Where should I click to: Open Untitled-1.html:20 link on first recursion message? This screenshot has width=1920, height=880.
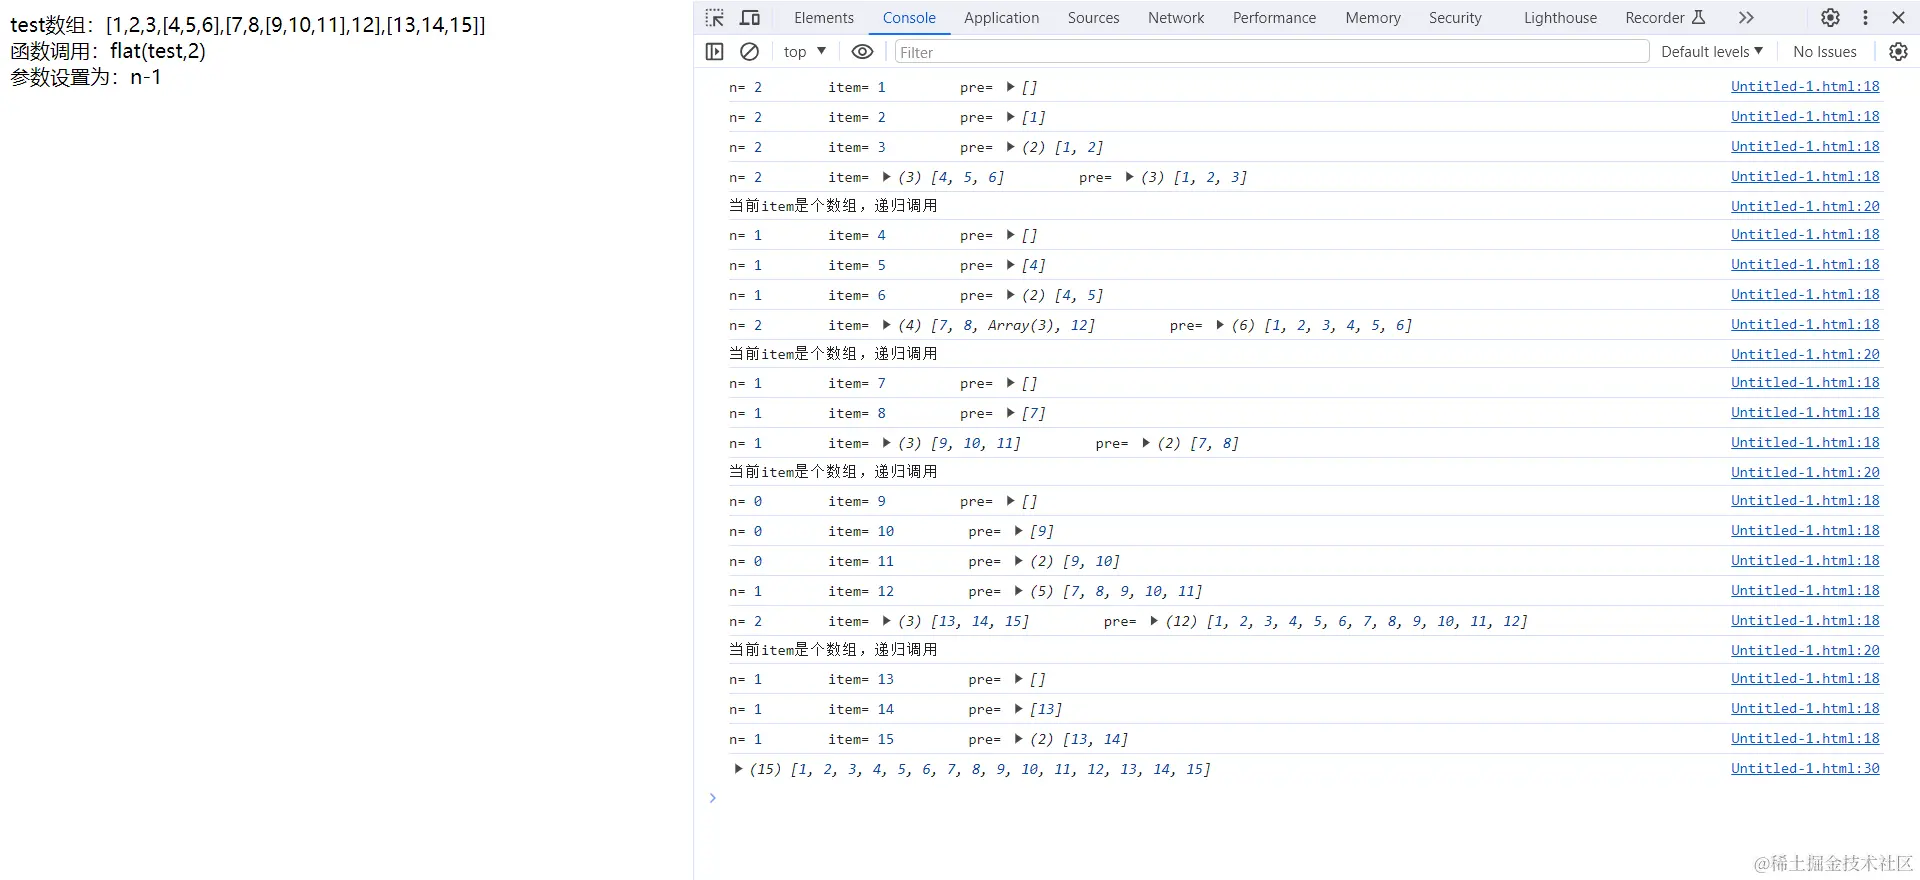tap(1805, 207)
